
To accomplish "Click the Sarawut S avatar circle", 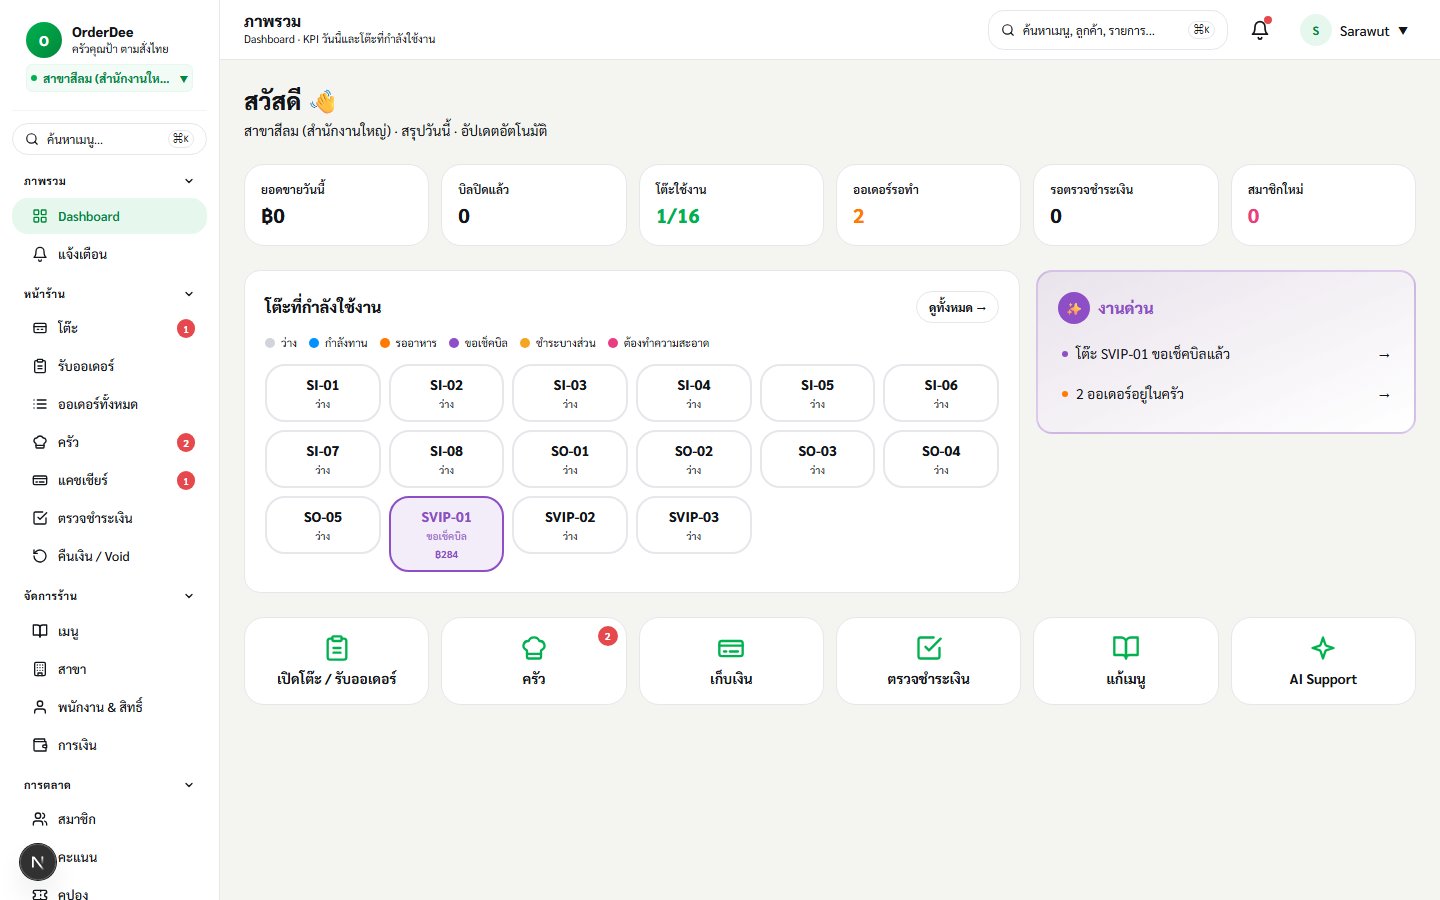I will [1315, 30].
